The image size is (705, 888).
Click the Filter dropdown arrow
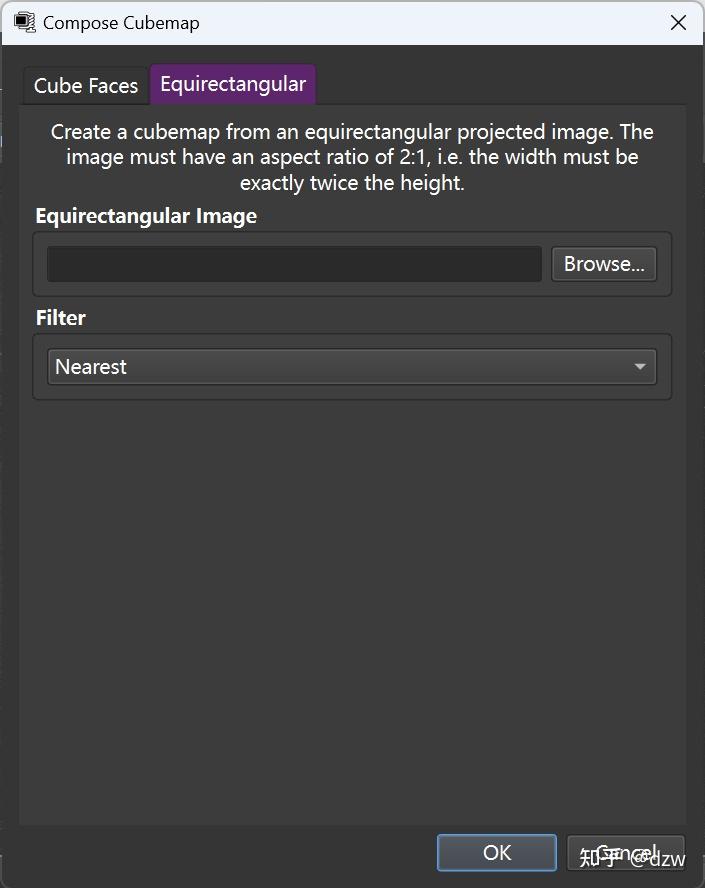click(x=640, y=366)
